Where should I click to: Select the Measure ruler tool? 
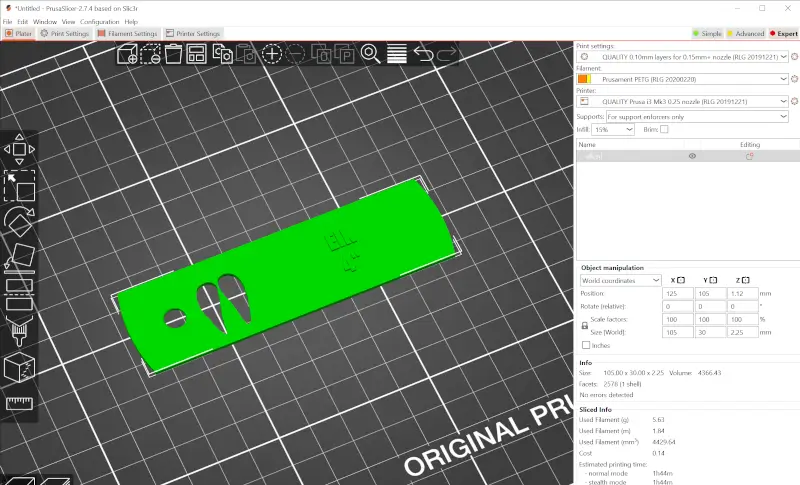tap(19, 403)
